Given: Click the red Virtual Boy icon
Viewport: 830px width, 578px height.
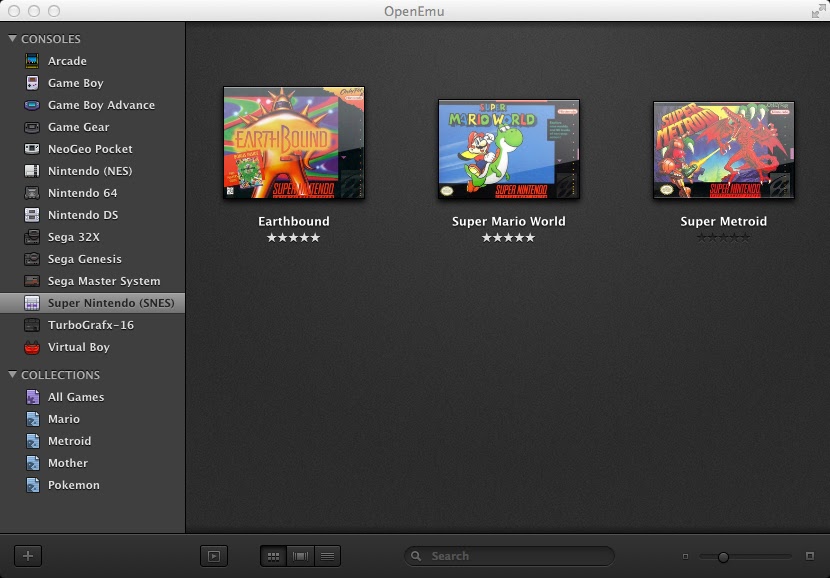Looking at the screenshot, I should tap(32, 347).
